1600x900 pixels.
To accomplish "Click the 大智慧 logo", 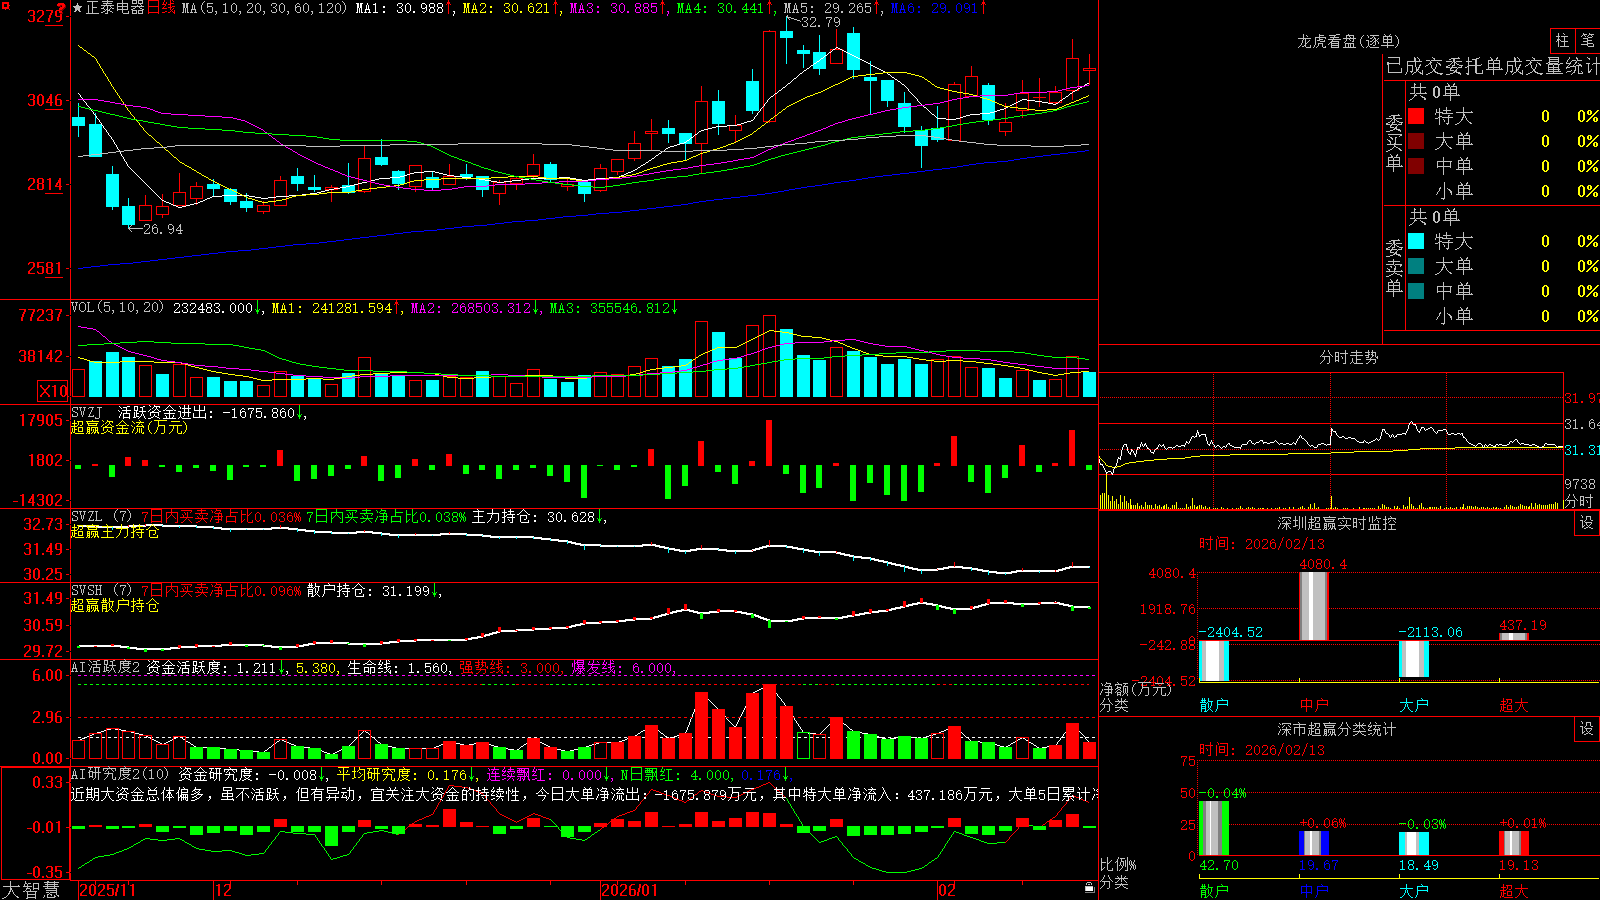I will click(x=31, y=890).
